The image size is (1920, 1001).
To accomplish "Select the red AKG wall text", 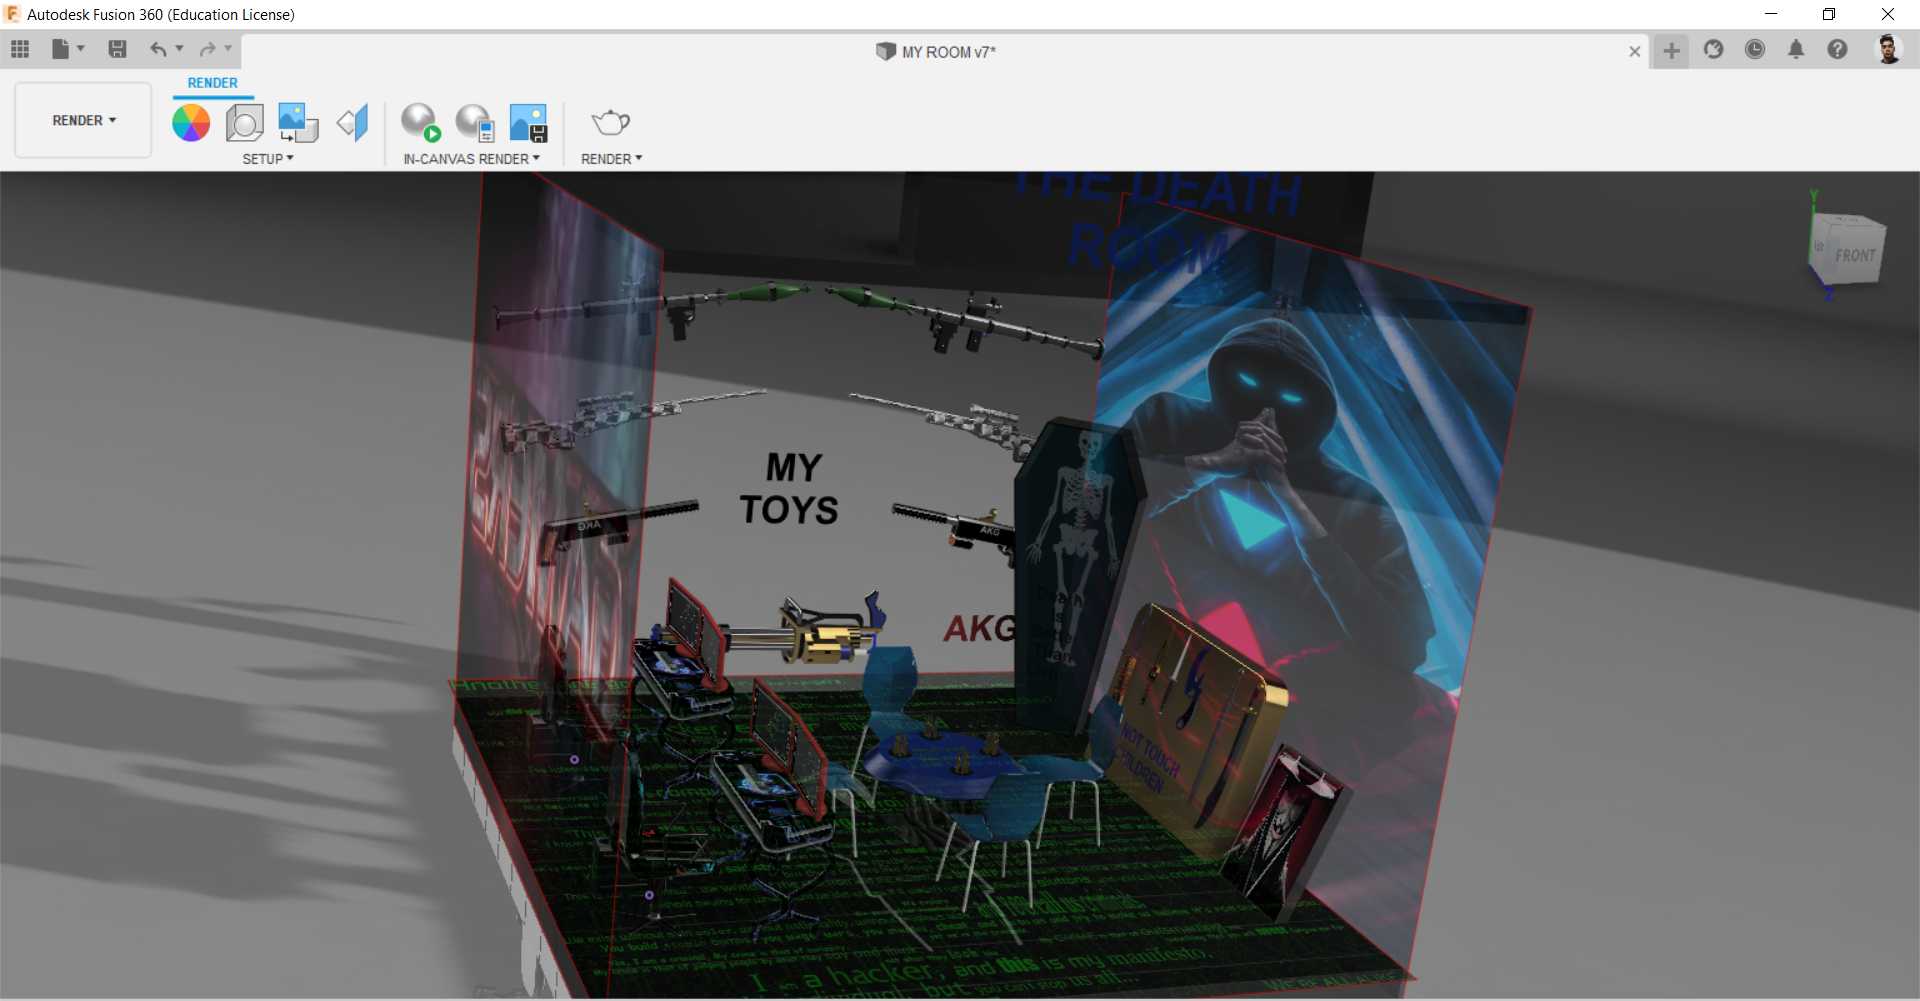I will coord(980,628).
